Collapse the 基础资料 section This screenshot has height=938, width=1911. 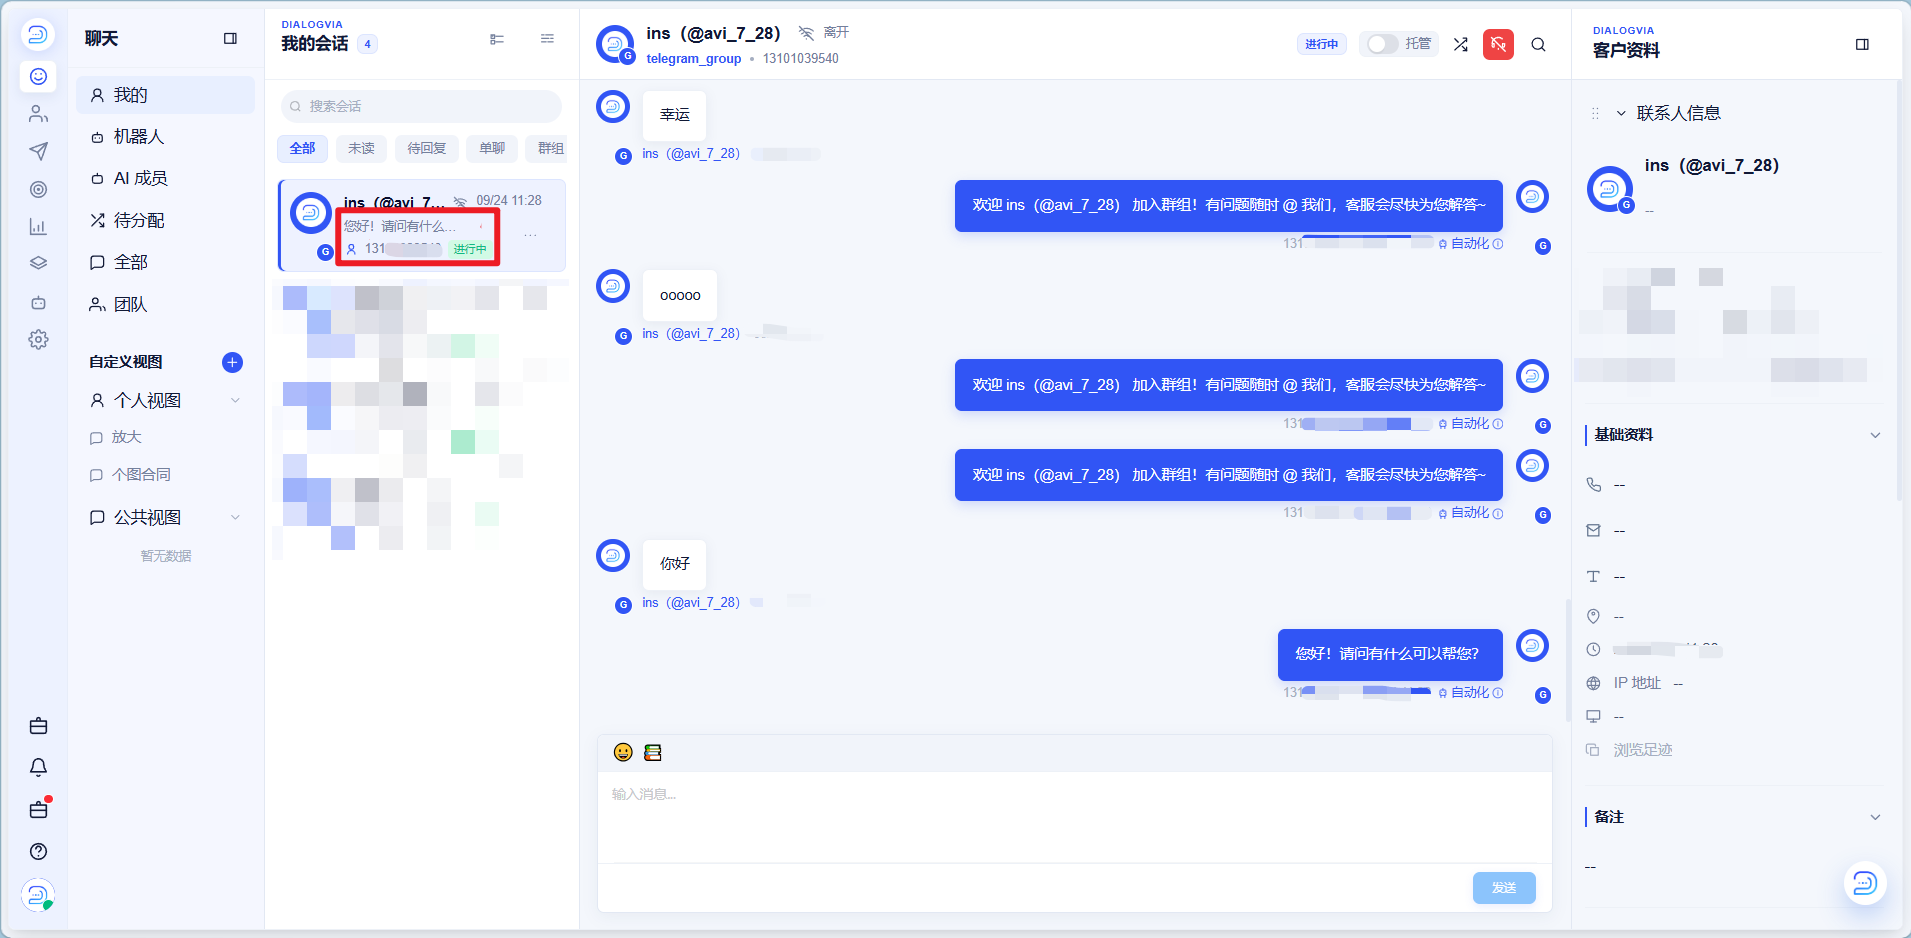1875,435
